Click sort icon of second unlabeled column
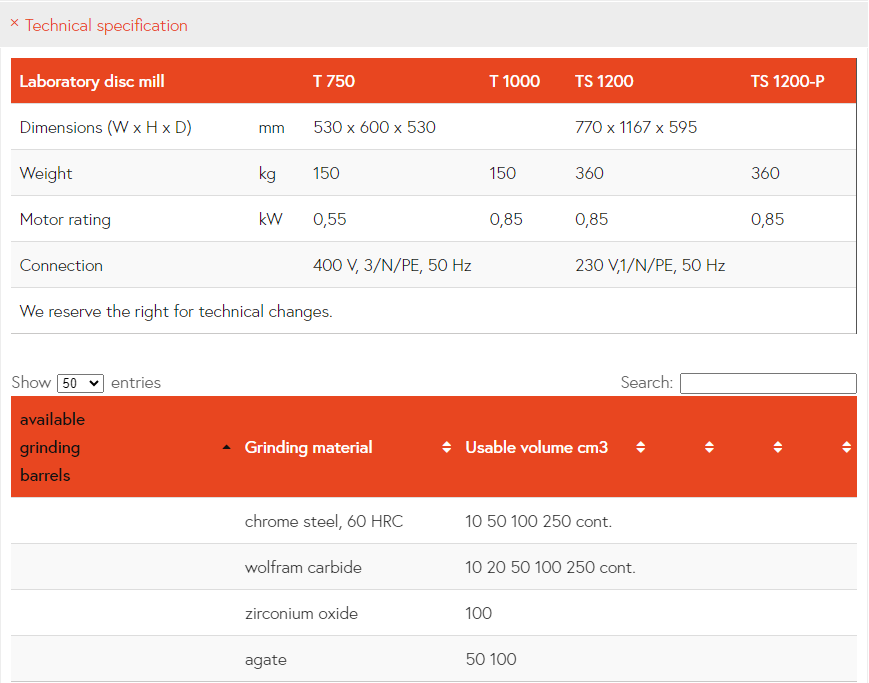The image size is (869, 683). point(777,447)
